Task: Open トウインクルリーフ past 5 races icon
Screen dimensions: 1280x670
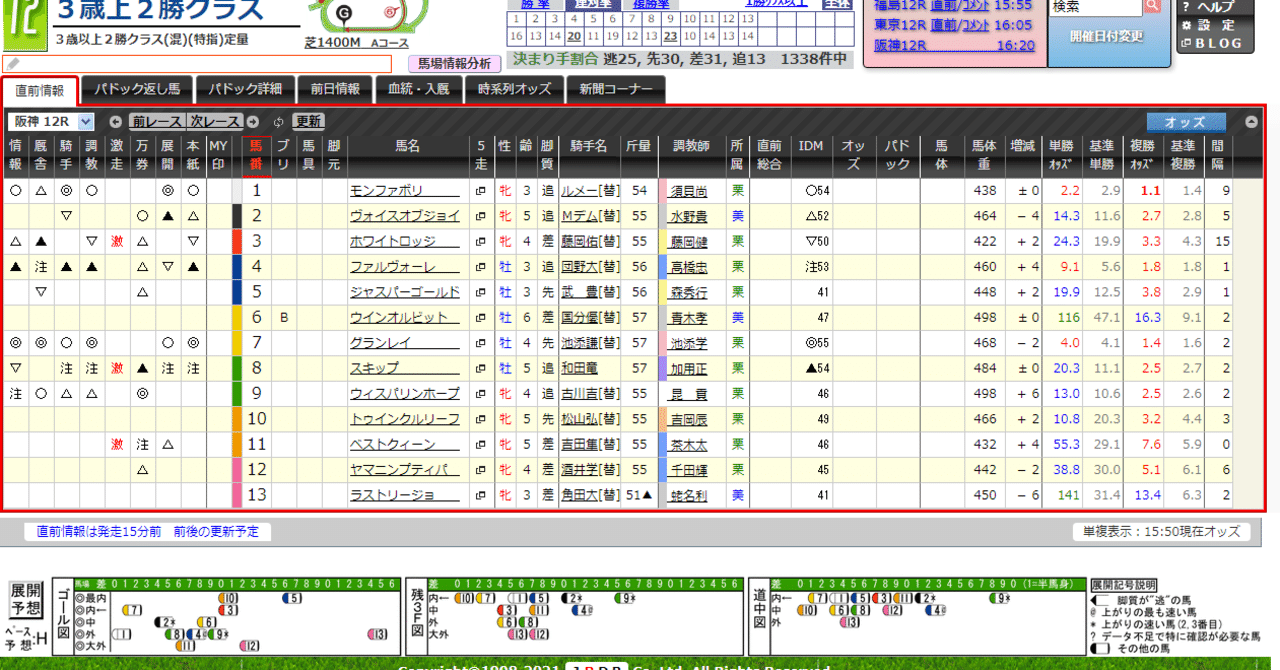Action: tap(481, 419)
